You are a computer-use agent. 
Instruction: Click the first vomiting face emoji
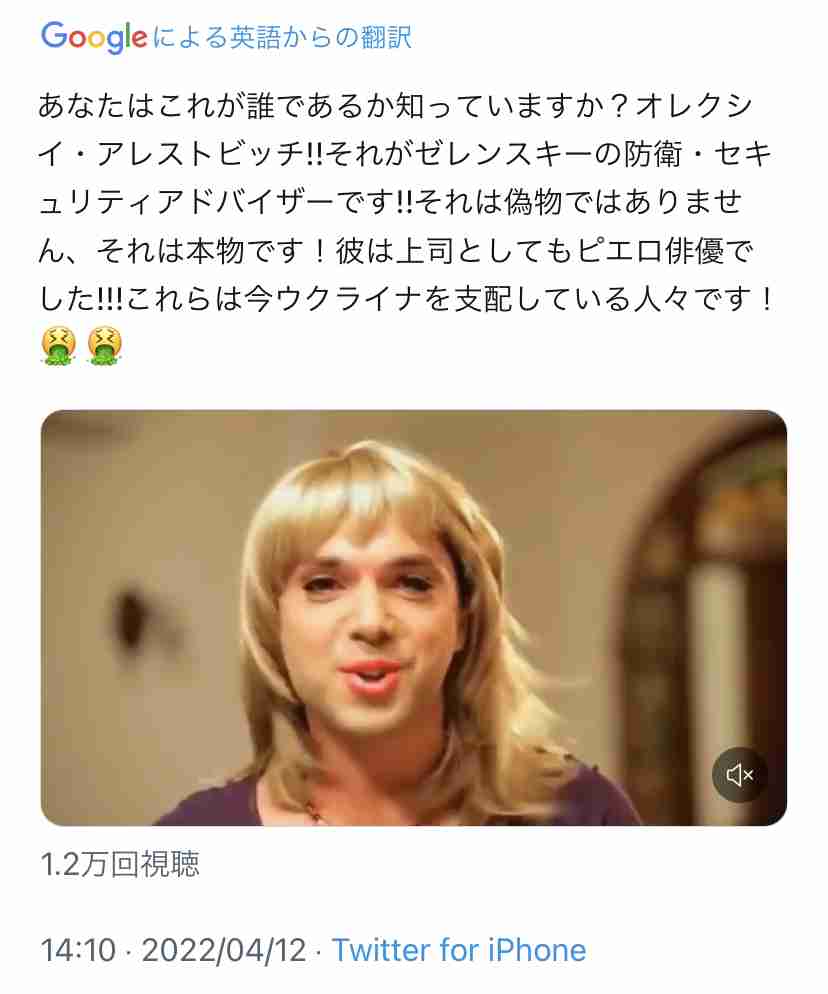pyautogui.click(x=58, y=346)
